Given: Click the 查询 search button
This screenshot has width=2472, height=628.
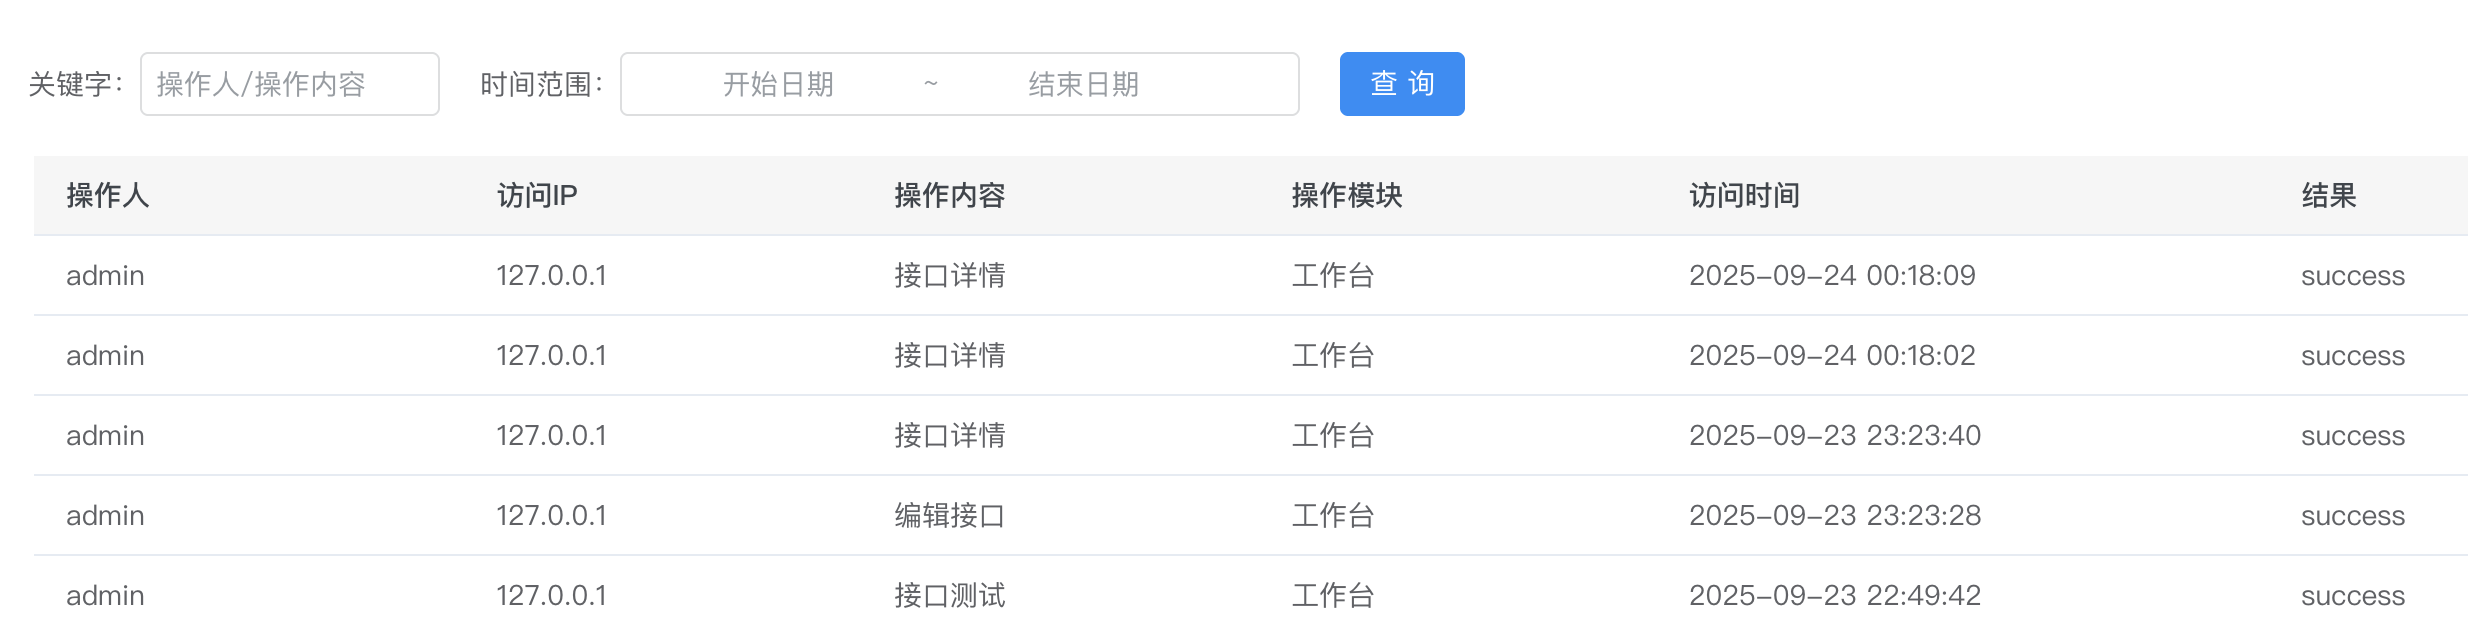Looking at the screenshot, I should pos(1401,84).
